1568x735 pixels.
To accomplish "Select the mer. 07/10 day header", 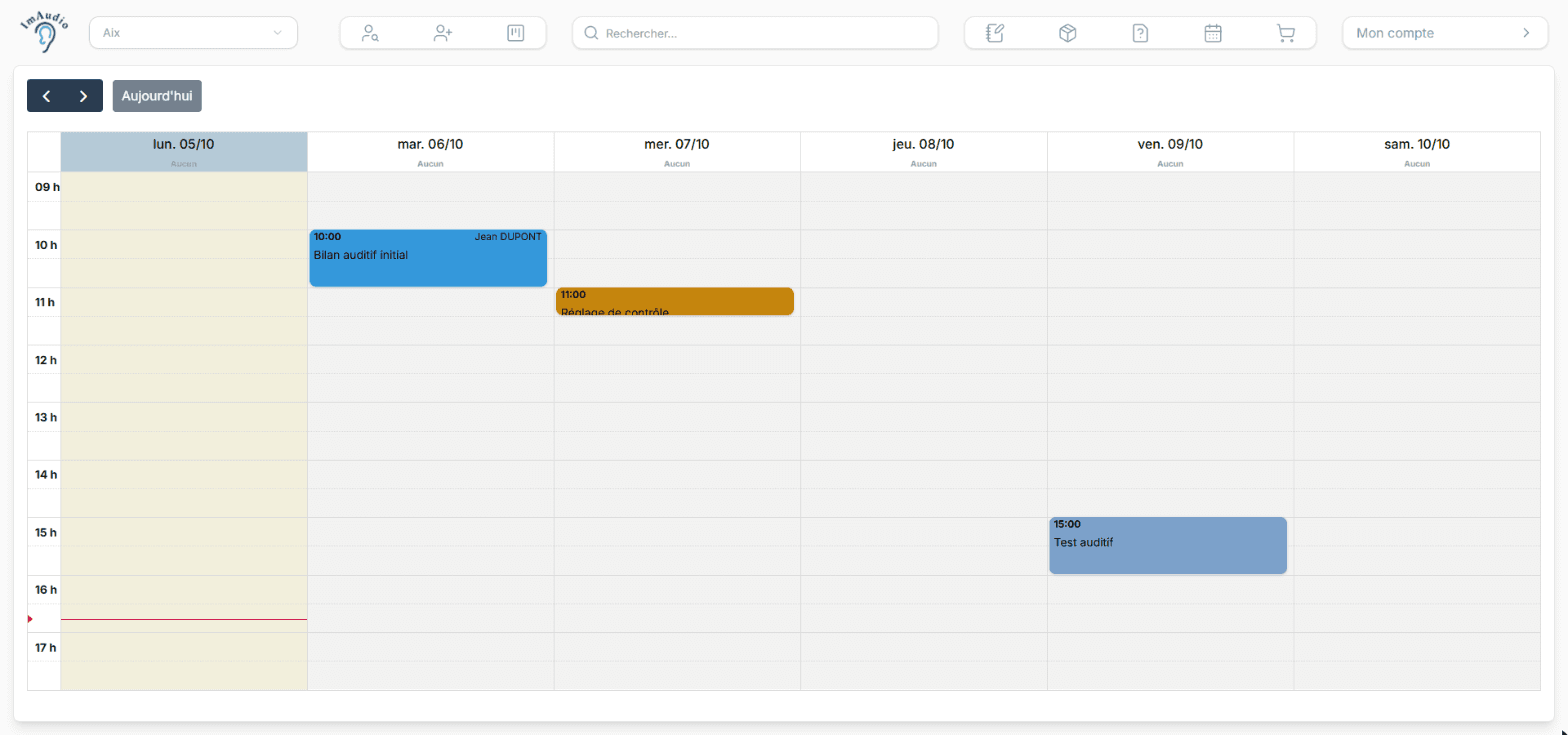I will tap(677, 151).
